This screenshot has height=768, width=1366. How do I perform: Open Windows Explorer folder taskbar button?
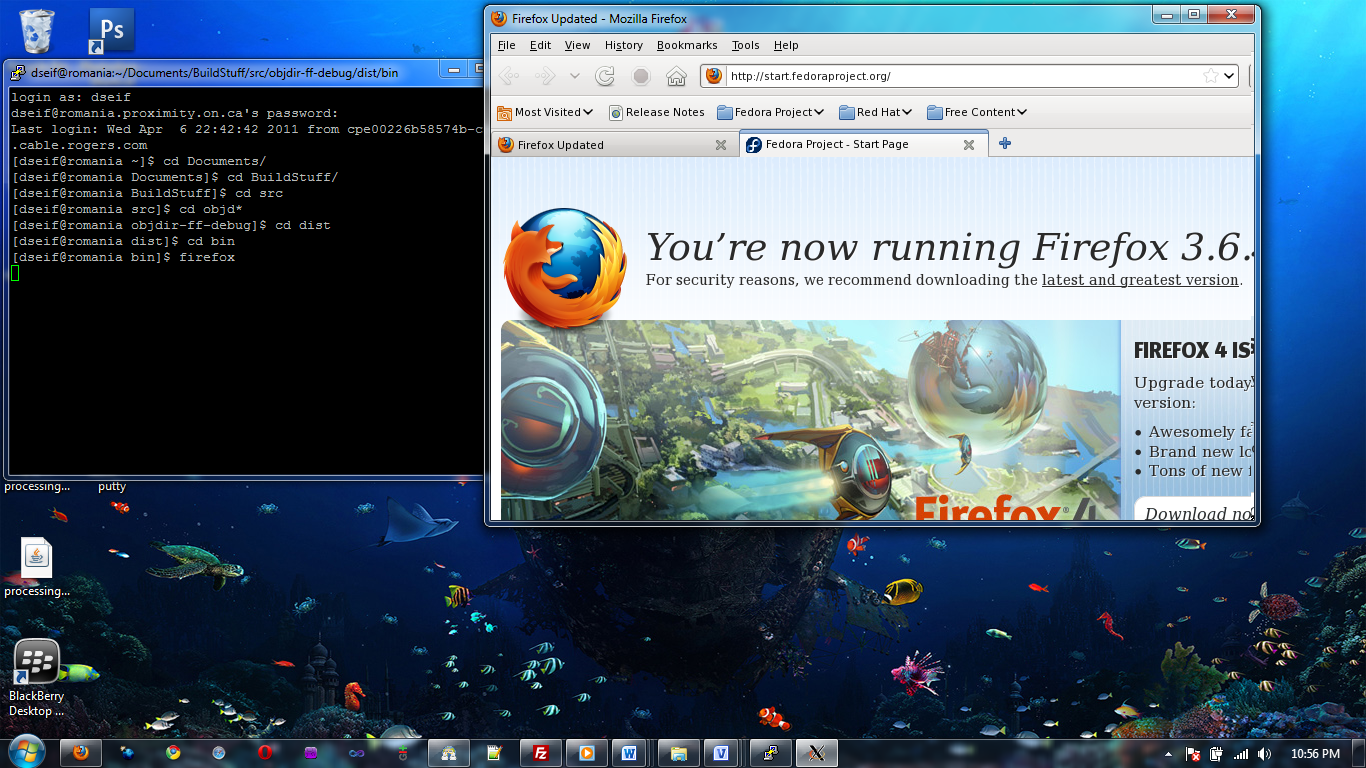pyautogui.click(x=679, y=753)
